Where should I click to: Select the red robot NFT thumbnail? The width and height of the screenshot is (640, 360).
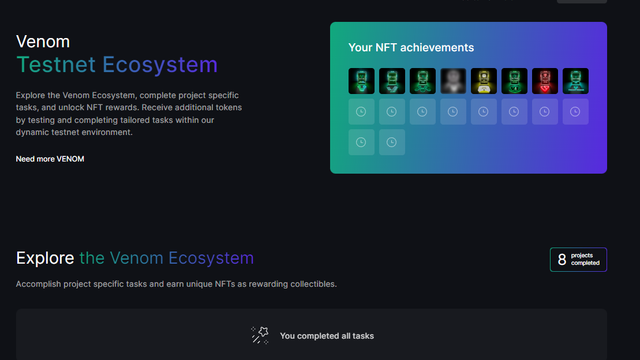click(545, 81)
